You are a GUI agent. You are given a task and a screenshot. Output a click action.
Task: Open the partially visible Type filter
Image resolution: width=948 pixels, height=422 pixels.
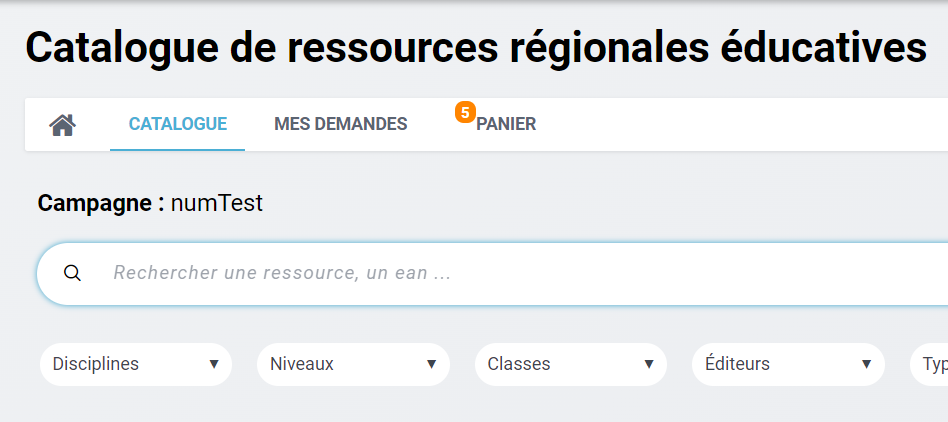tap(932, 364)
